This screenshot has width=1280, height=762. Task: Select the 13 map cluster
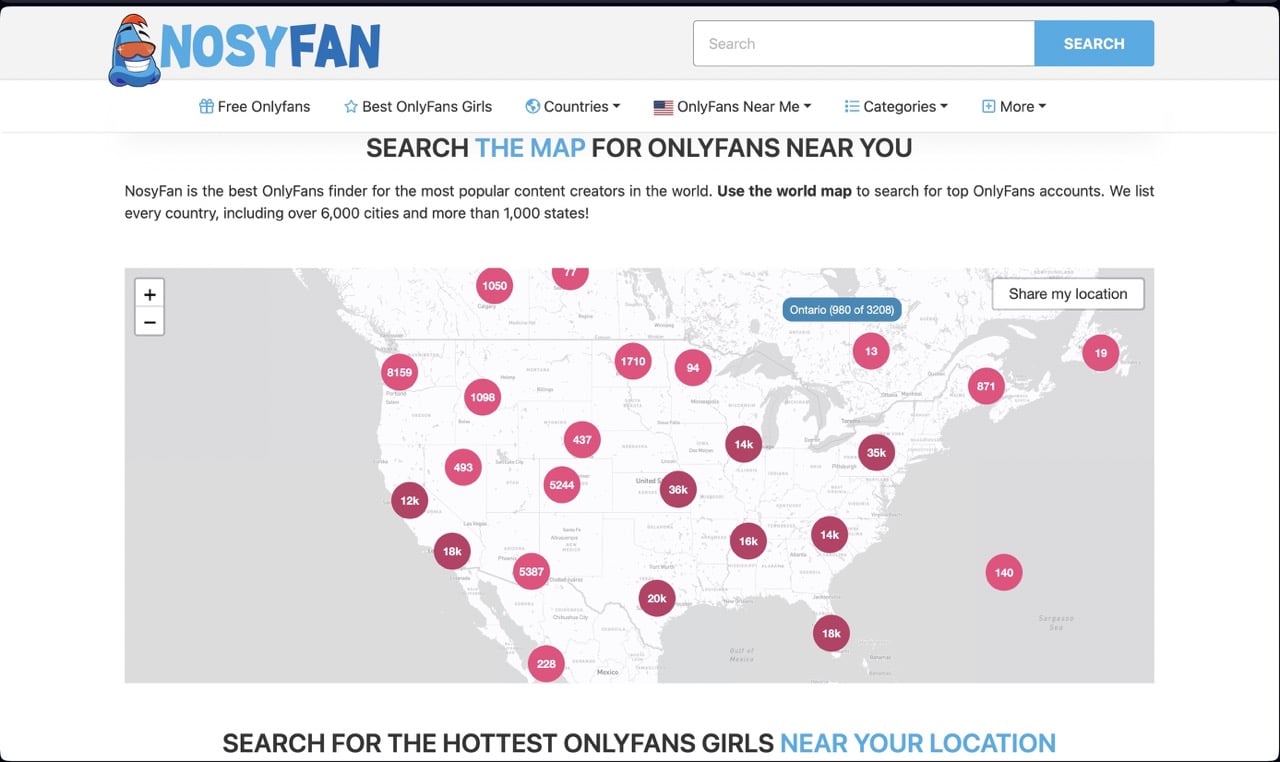click(x=871, y=351)
